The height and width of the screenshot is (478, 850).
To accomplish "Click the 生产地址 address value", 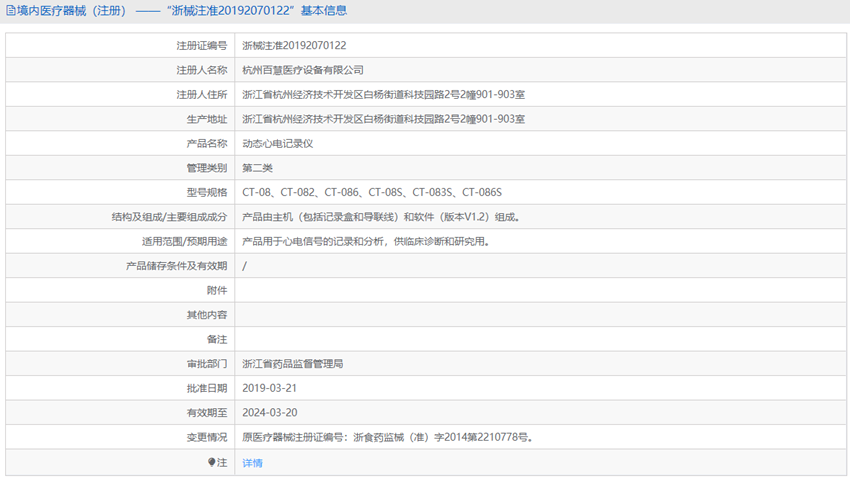I will point(383,119).
